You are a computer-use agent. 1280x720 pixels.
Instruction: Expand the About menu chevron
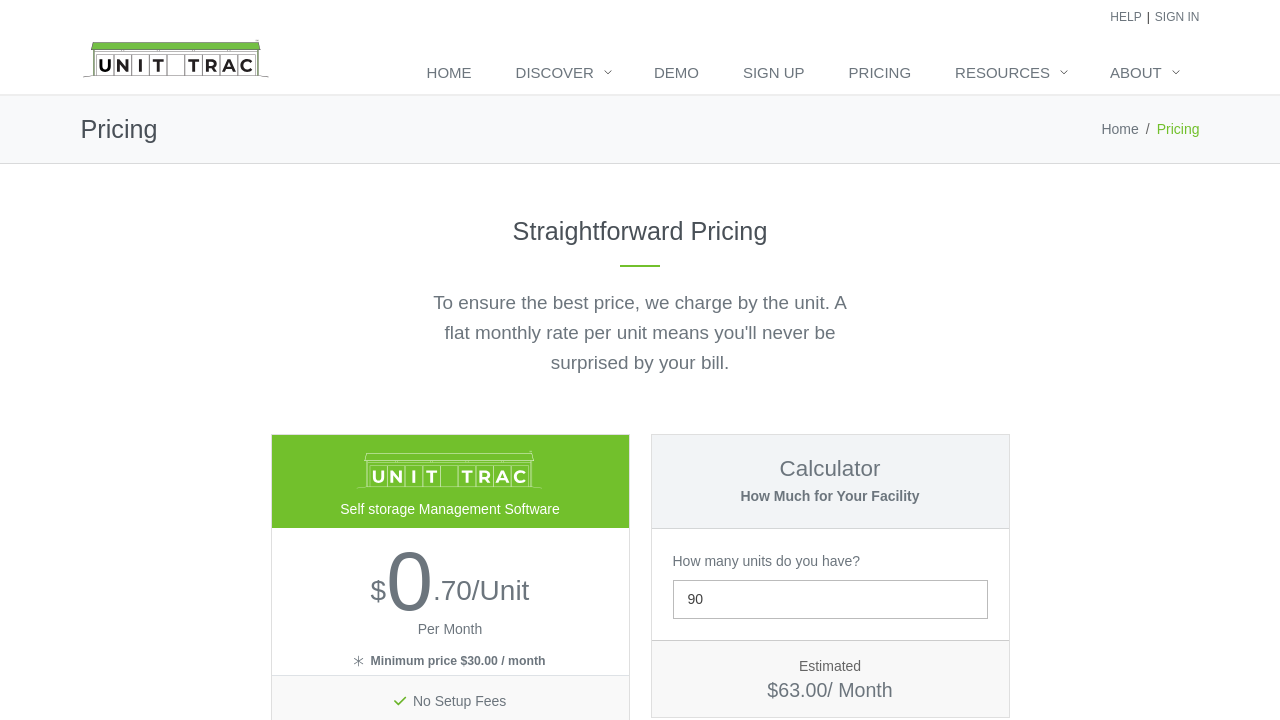tap(1176, 72)
